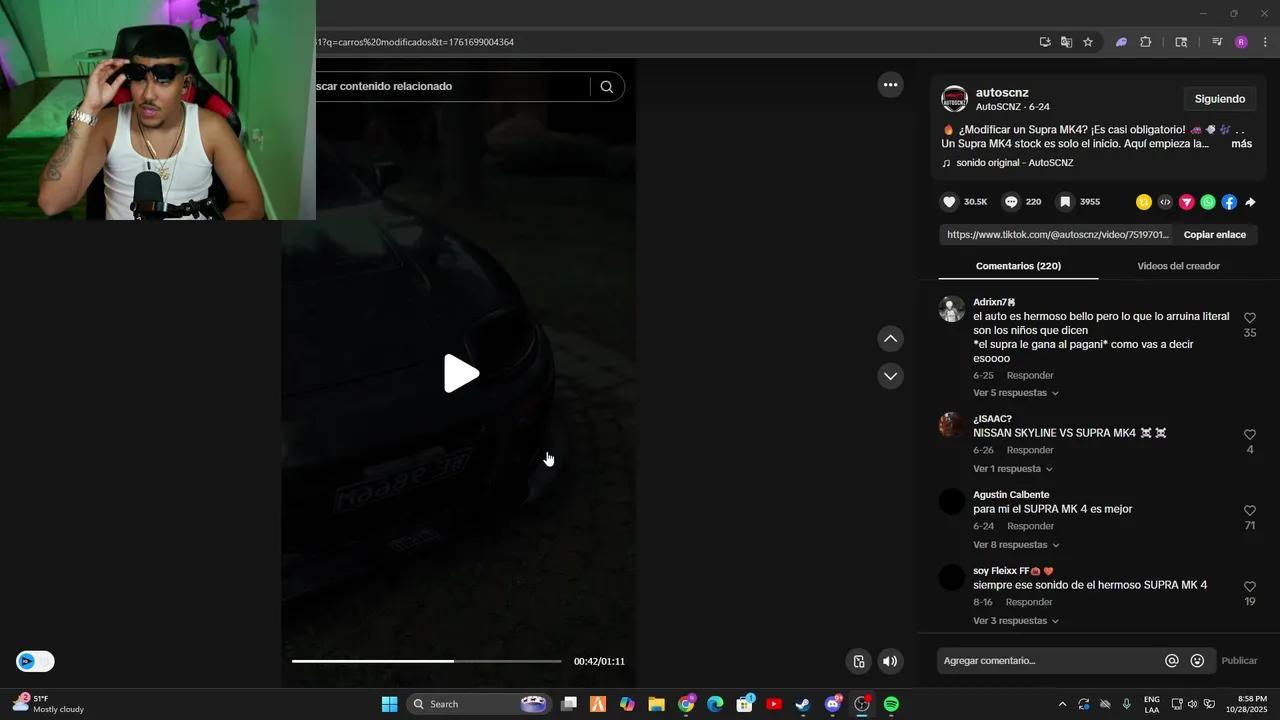Go to previous video with up arrow
The width and height of the screenshot is (1280, 720).
(890, 339)
